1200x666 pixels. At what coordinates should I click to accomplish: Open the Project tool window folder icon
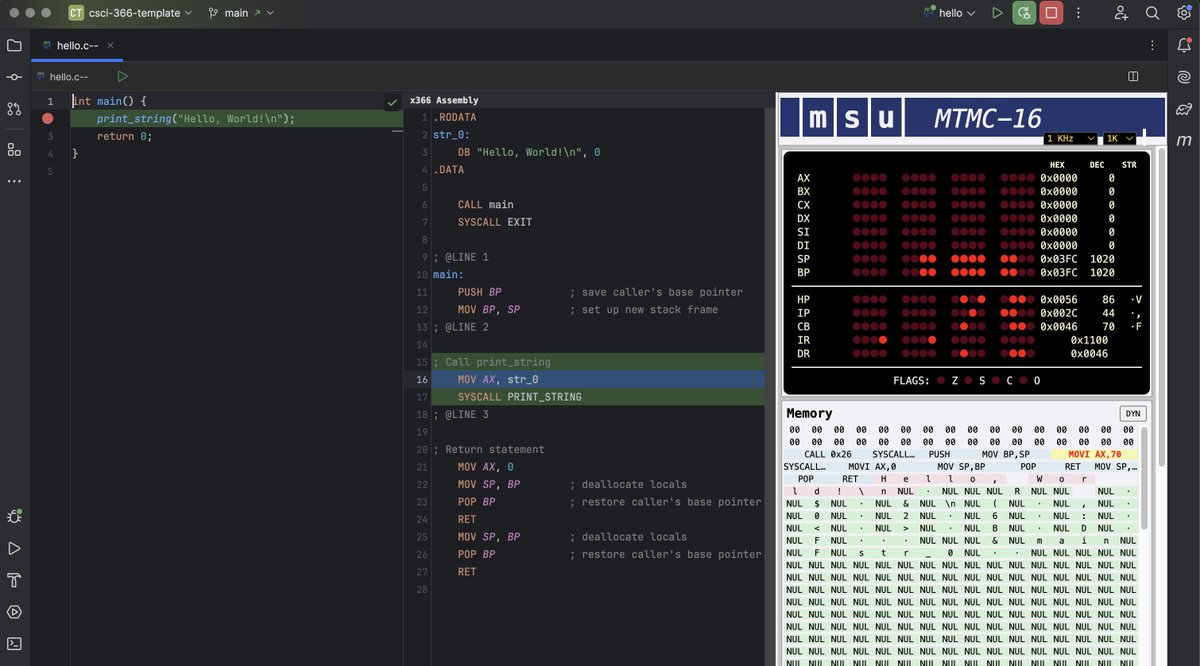pos(14,45)
